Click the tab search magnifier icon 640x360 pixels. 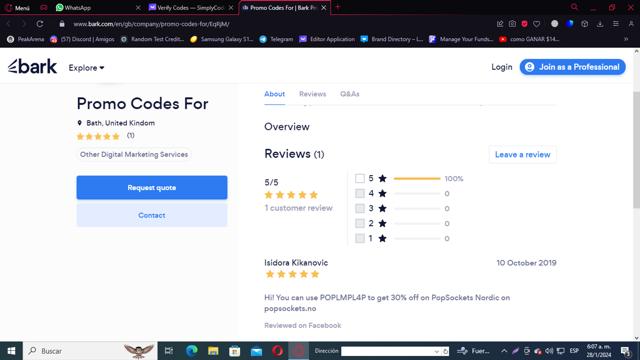coord(574,7)
